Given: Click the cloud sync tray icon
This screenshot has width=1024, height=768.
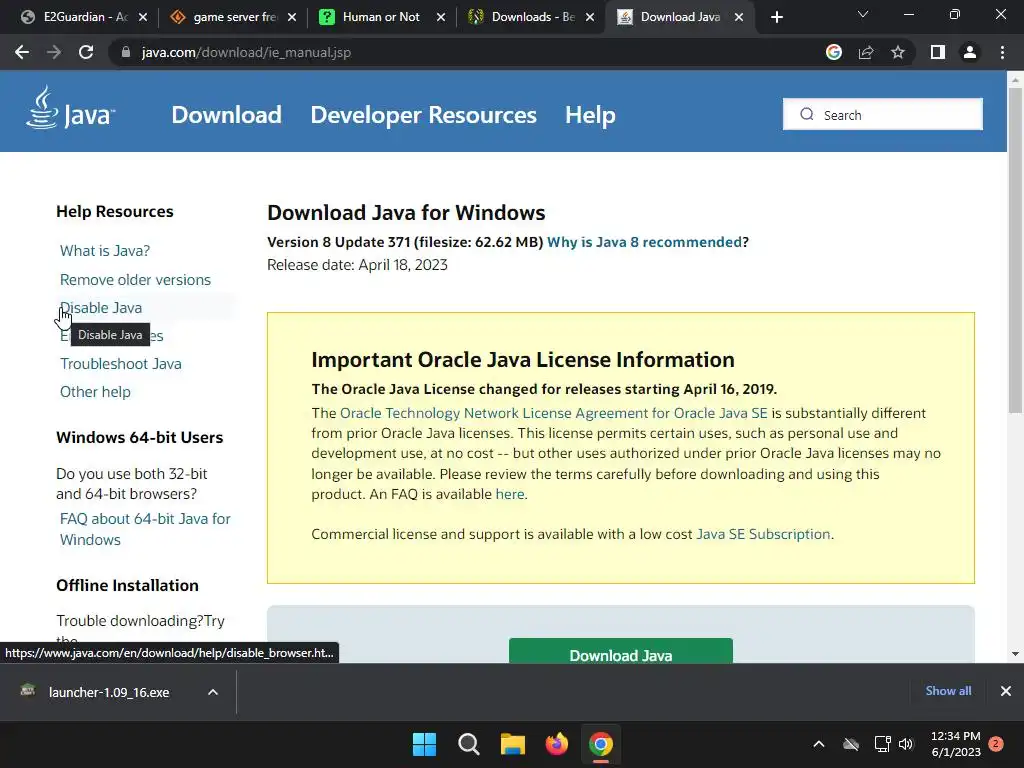Looking at the screenshot, I should [850, 744].
